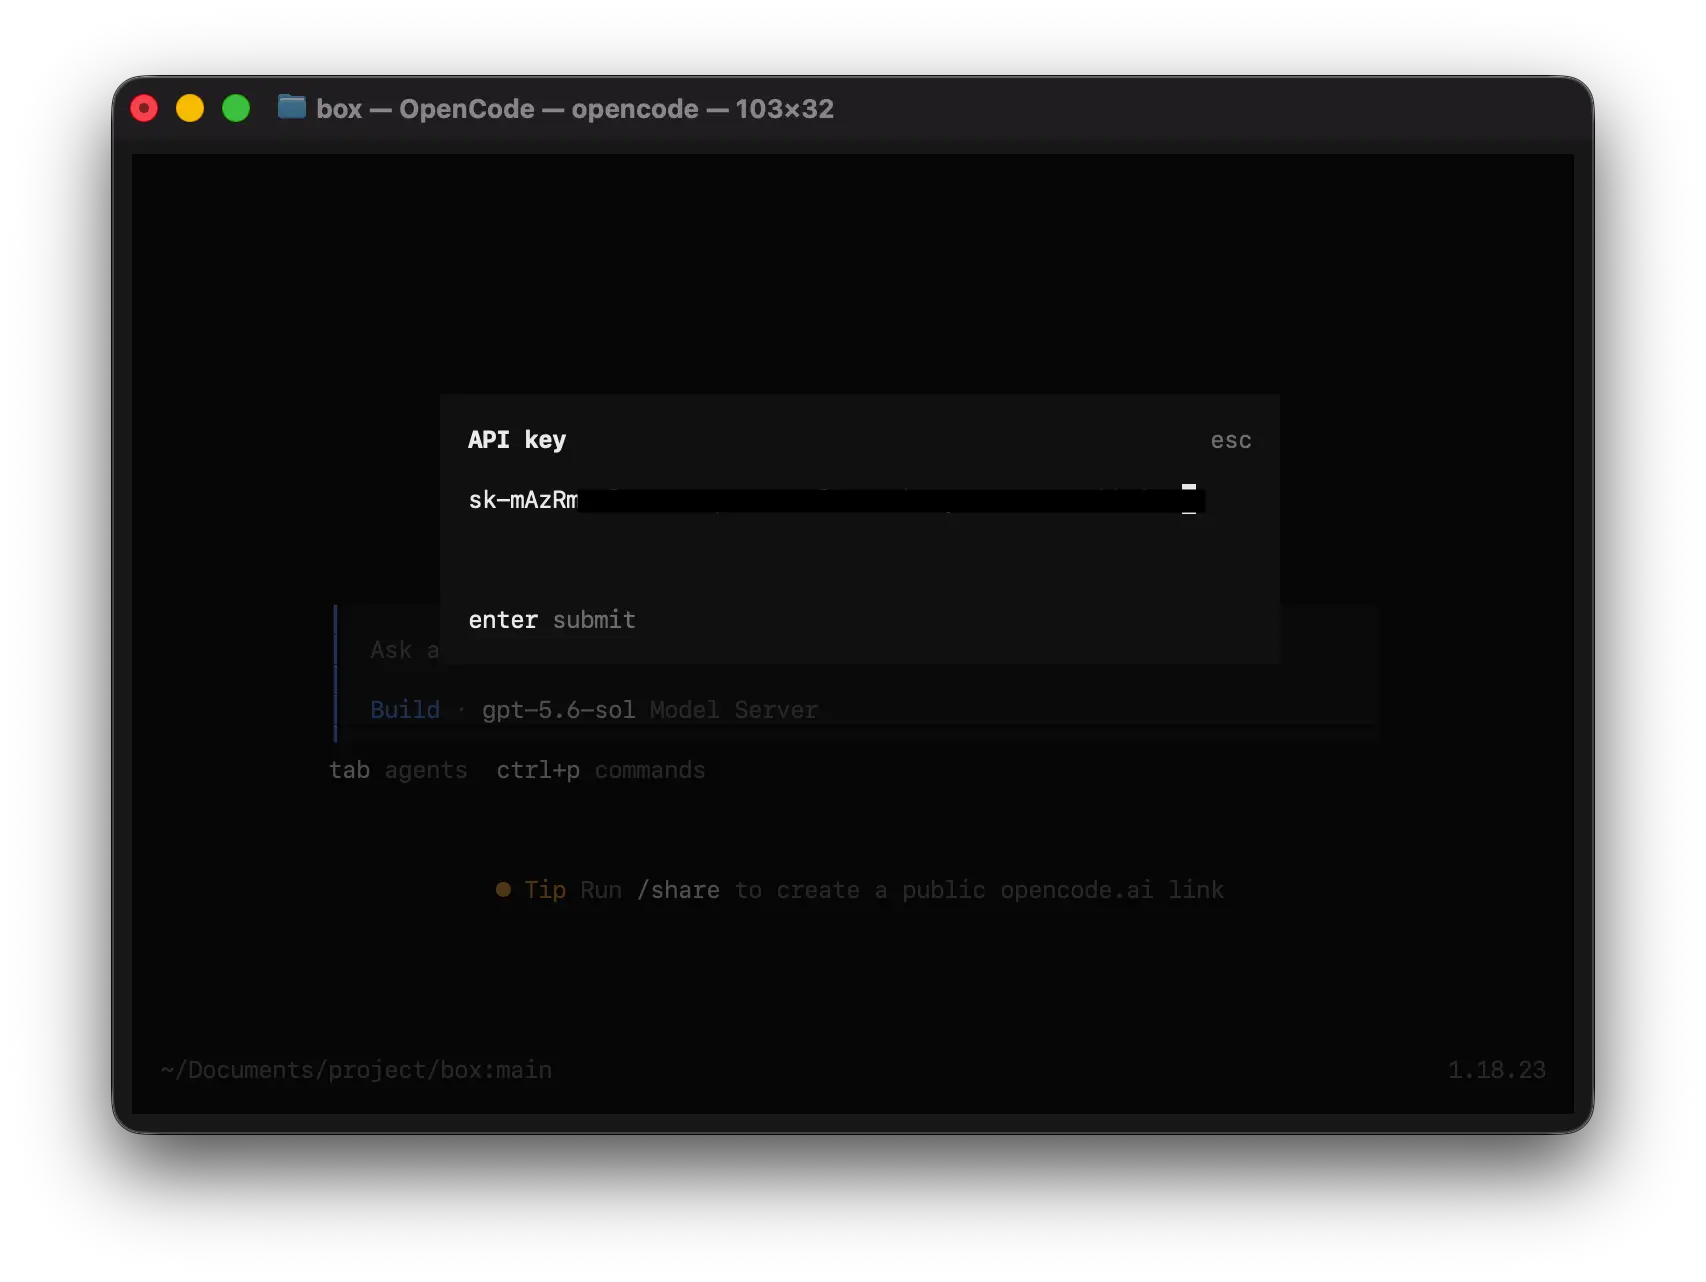Click the Ask prompt input behind dialog
This screenshot has width=1706, height=1282.
click(404, 650)
